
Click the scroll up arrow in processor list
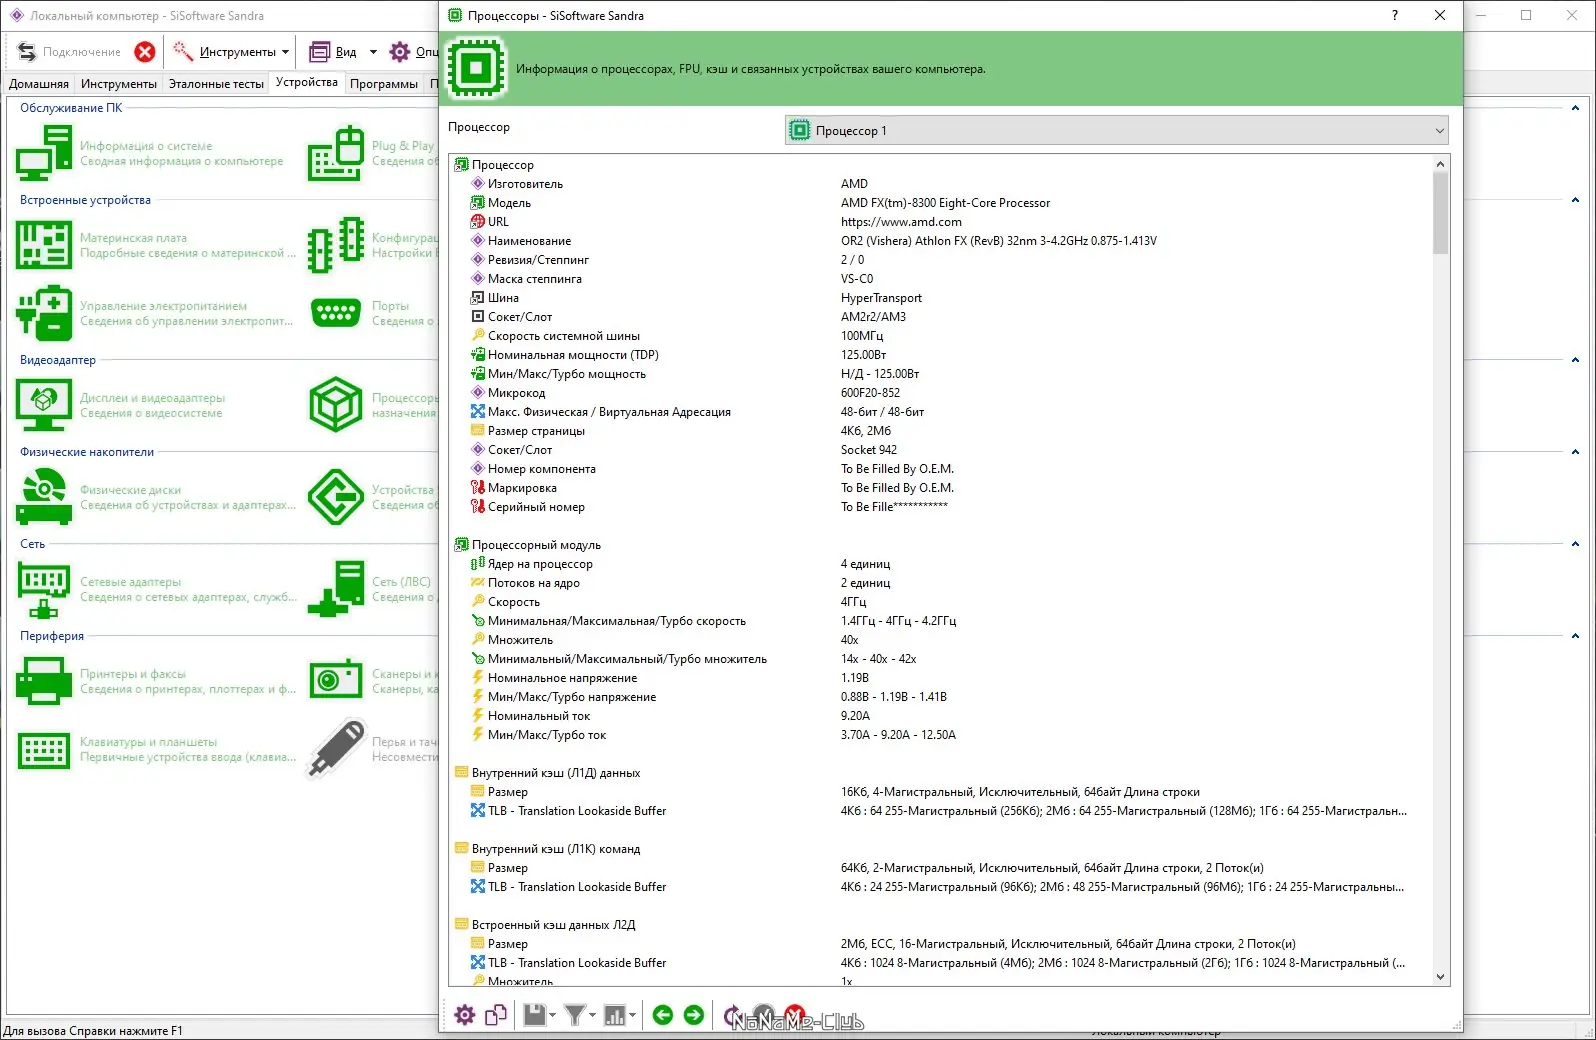(1441, 164)
